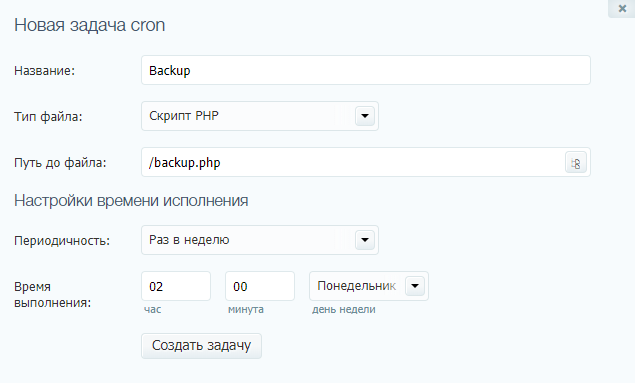The image size is (635, 383).
Task: Click the Название: label
Action: tap(45, 71)
